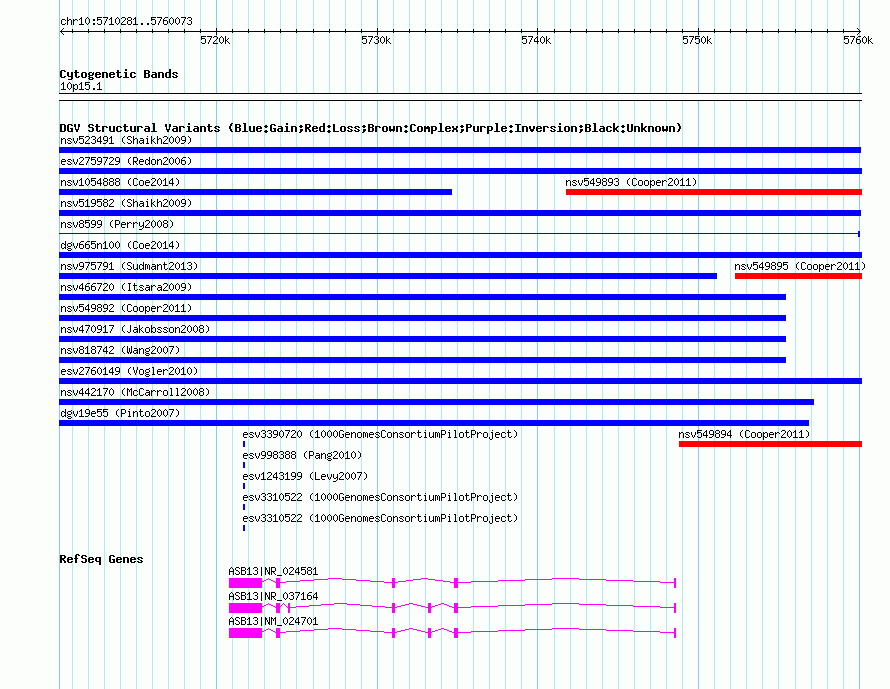Click the 5720k ruler position label

[215, 40]
